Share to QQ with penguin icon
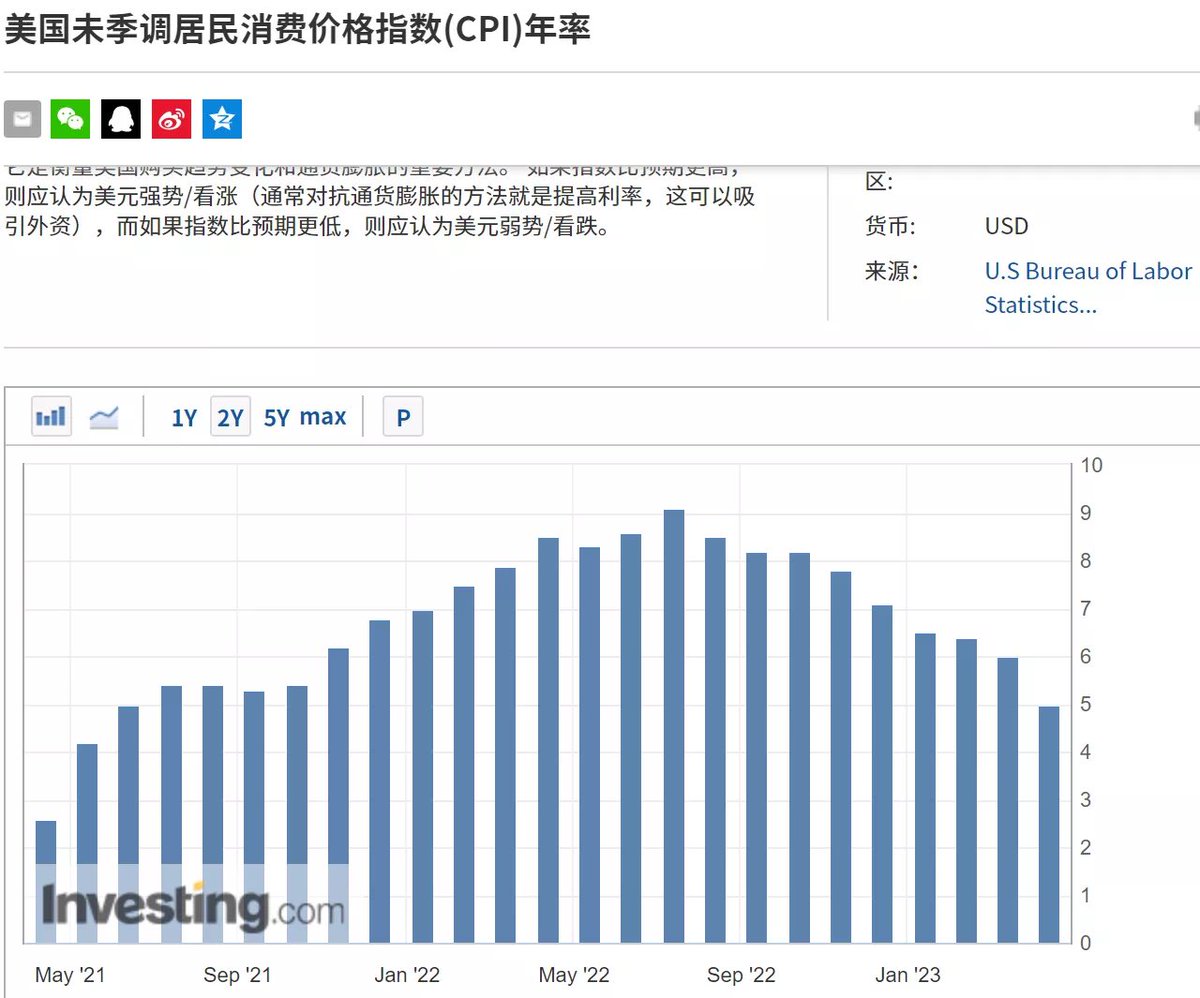Image resolution: width=1200 pixels, height=998 pixels. [x=121, y=119]
